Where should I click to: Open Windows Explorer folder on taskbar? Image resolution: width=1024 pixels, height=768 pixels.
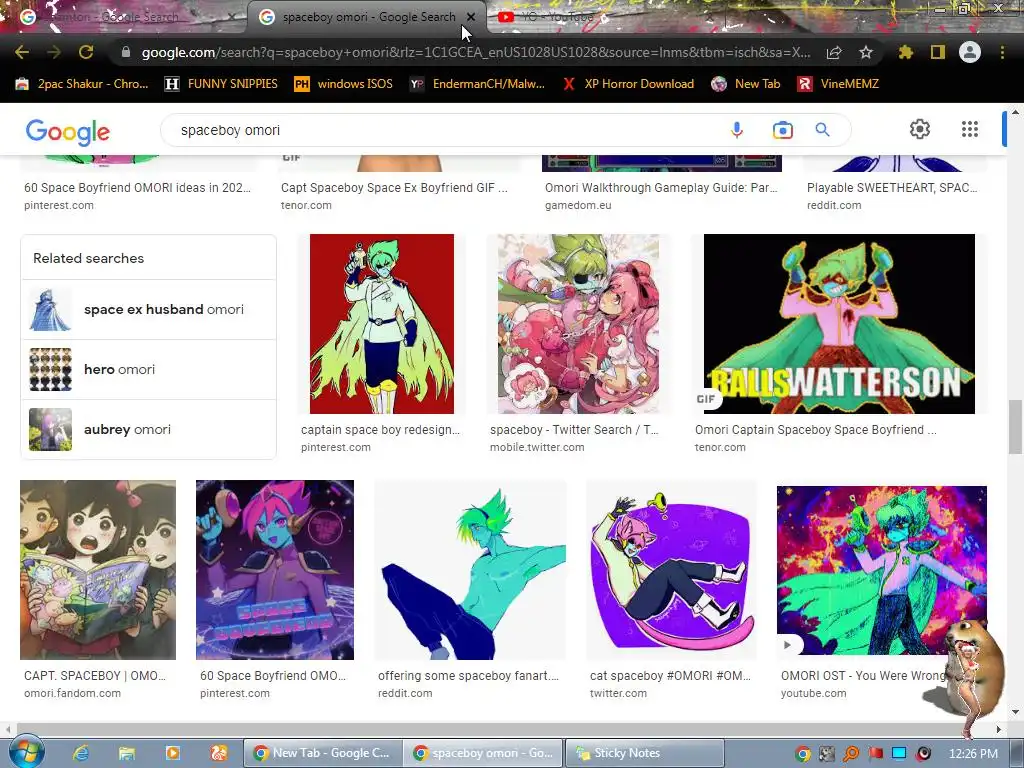(126, 753)
